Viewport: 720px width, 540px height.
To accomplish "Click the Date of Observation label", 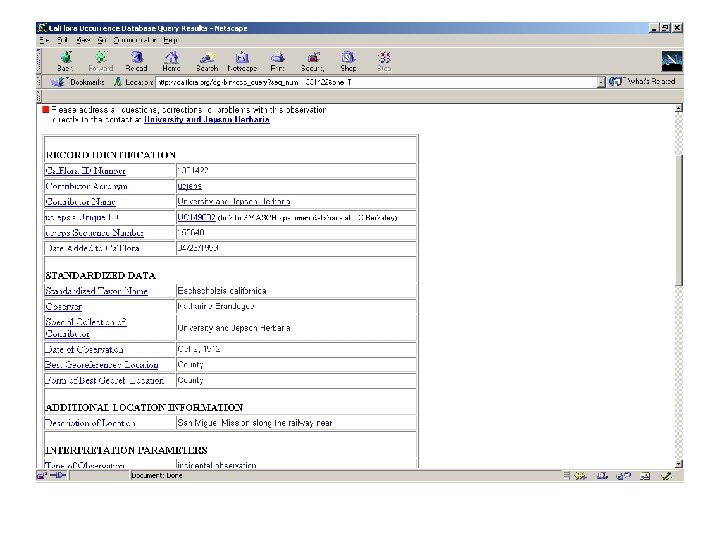I will tap(84, 349).
